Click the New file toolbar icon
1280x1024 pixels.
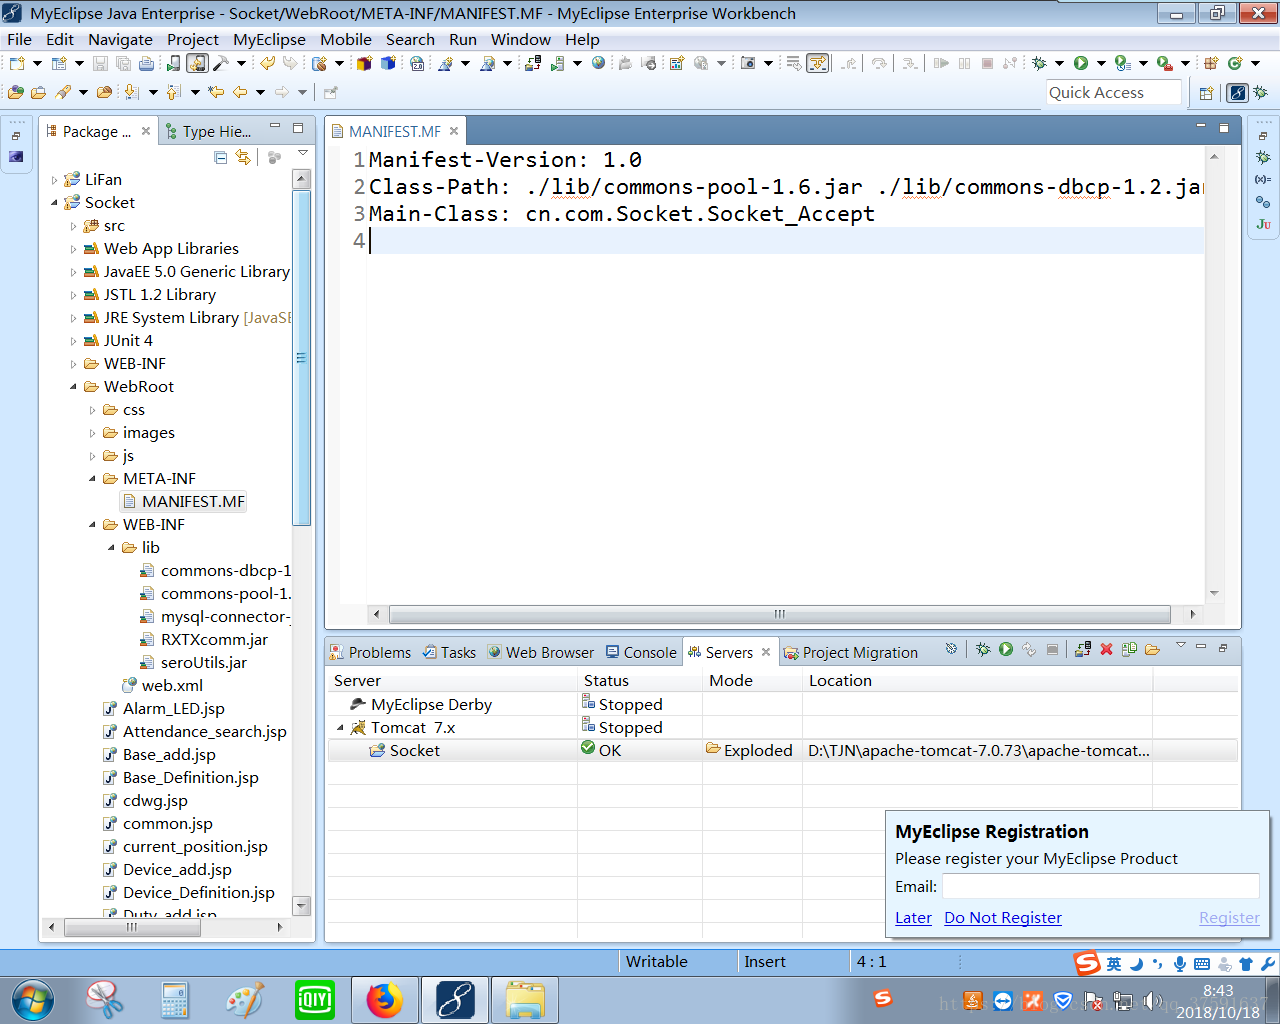[17, 63]
